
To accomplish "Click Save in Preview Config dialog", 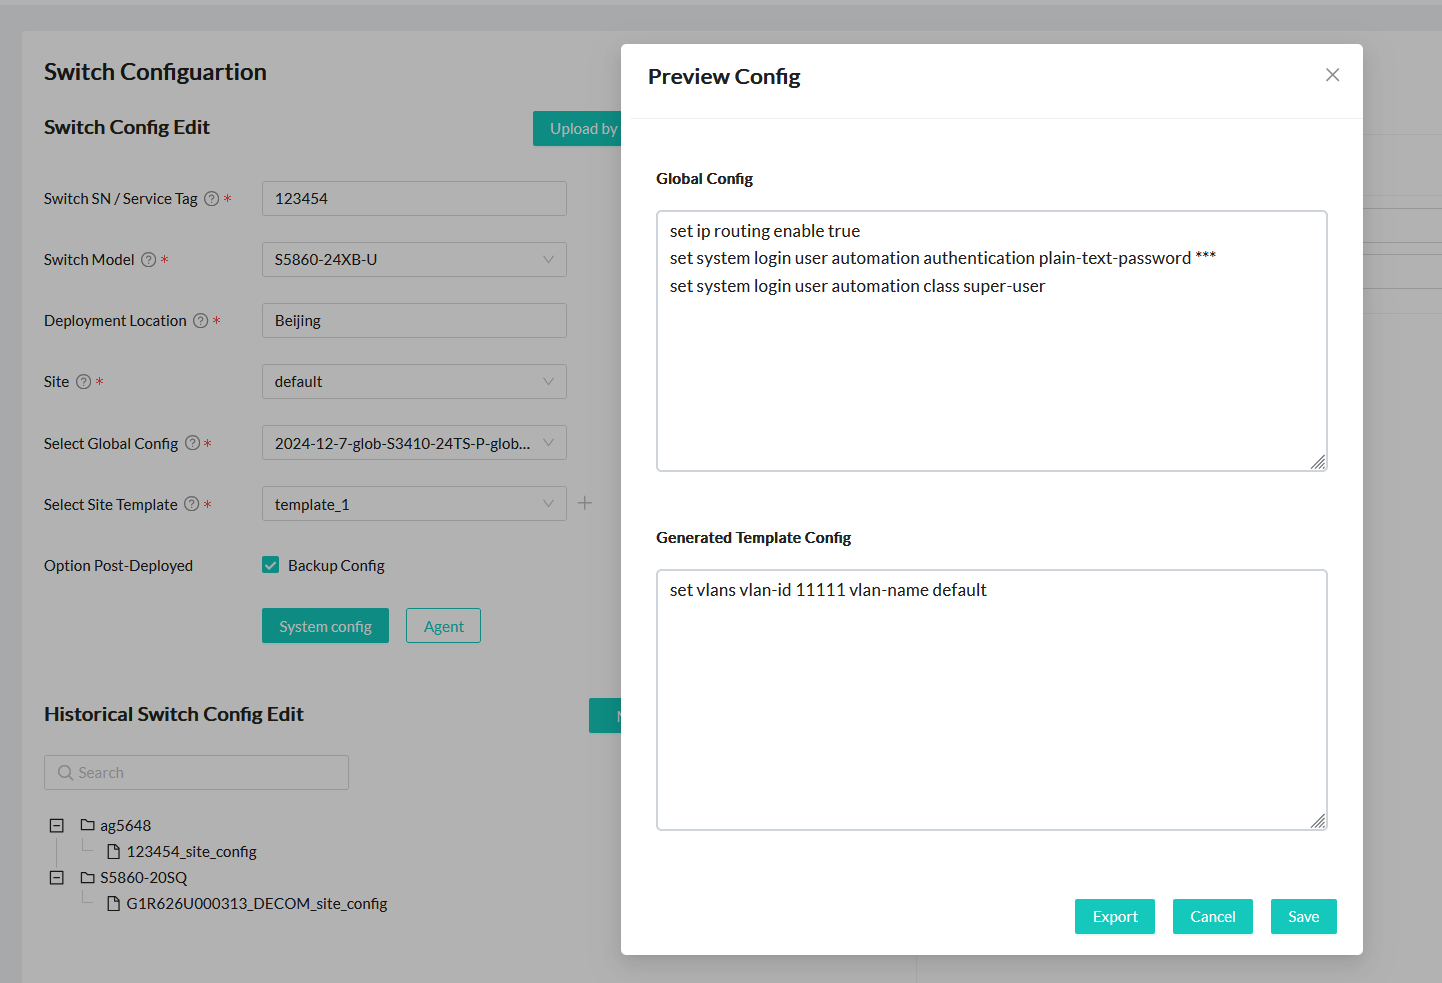I will pos(1303,916).
